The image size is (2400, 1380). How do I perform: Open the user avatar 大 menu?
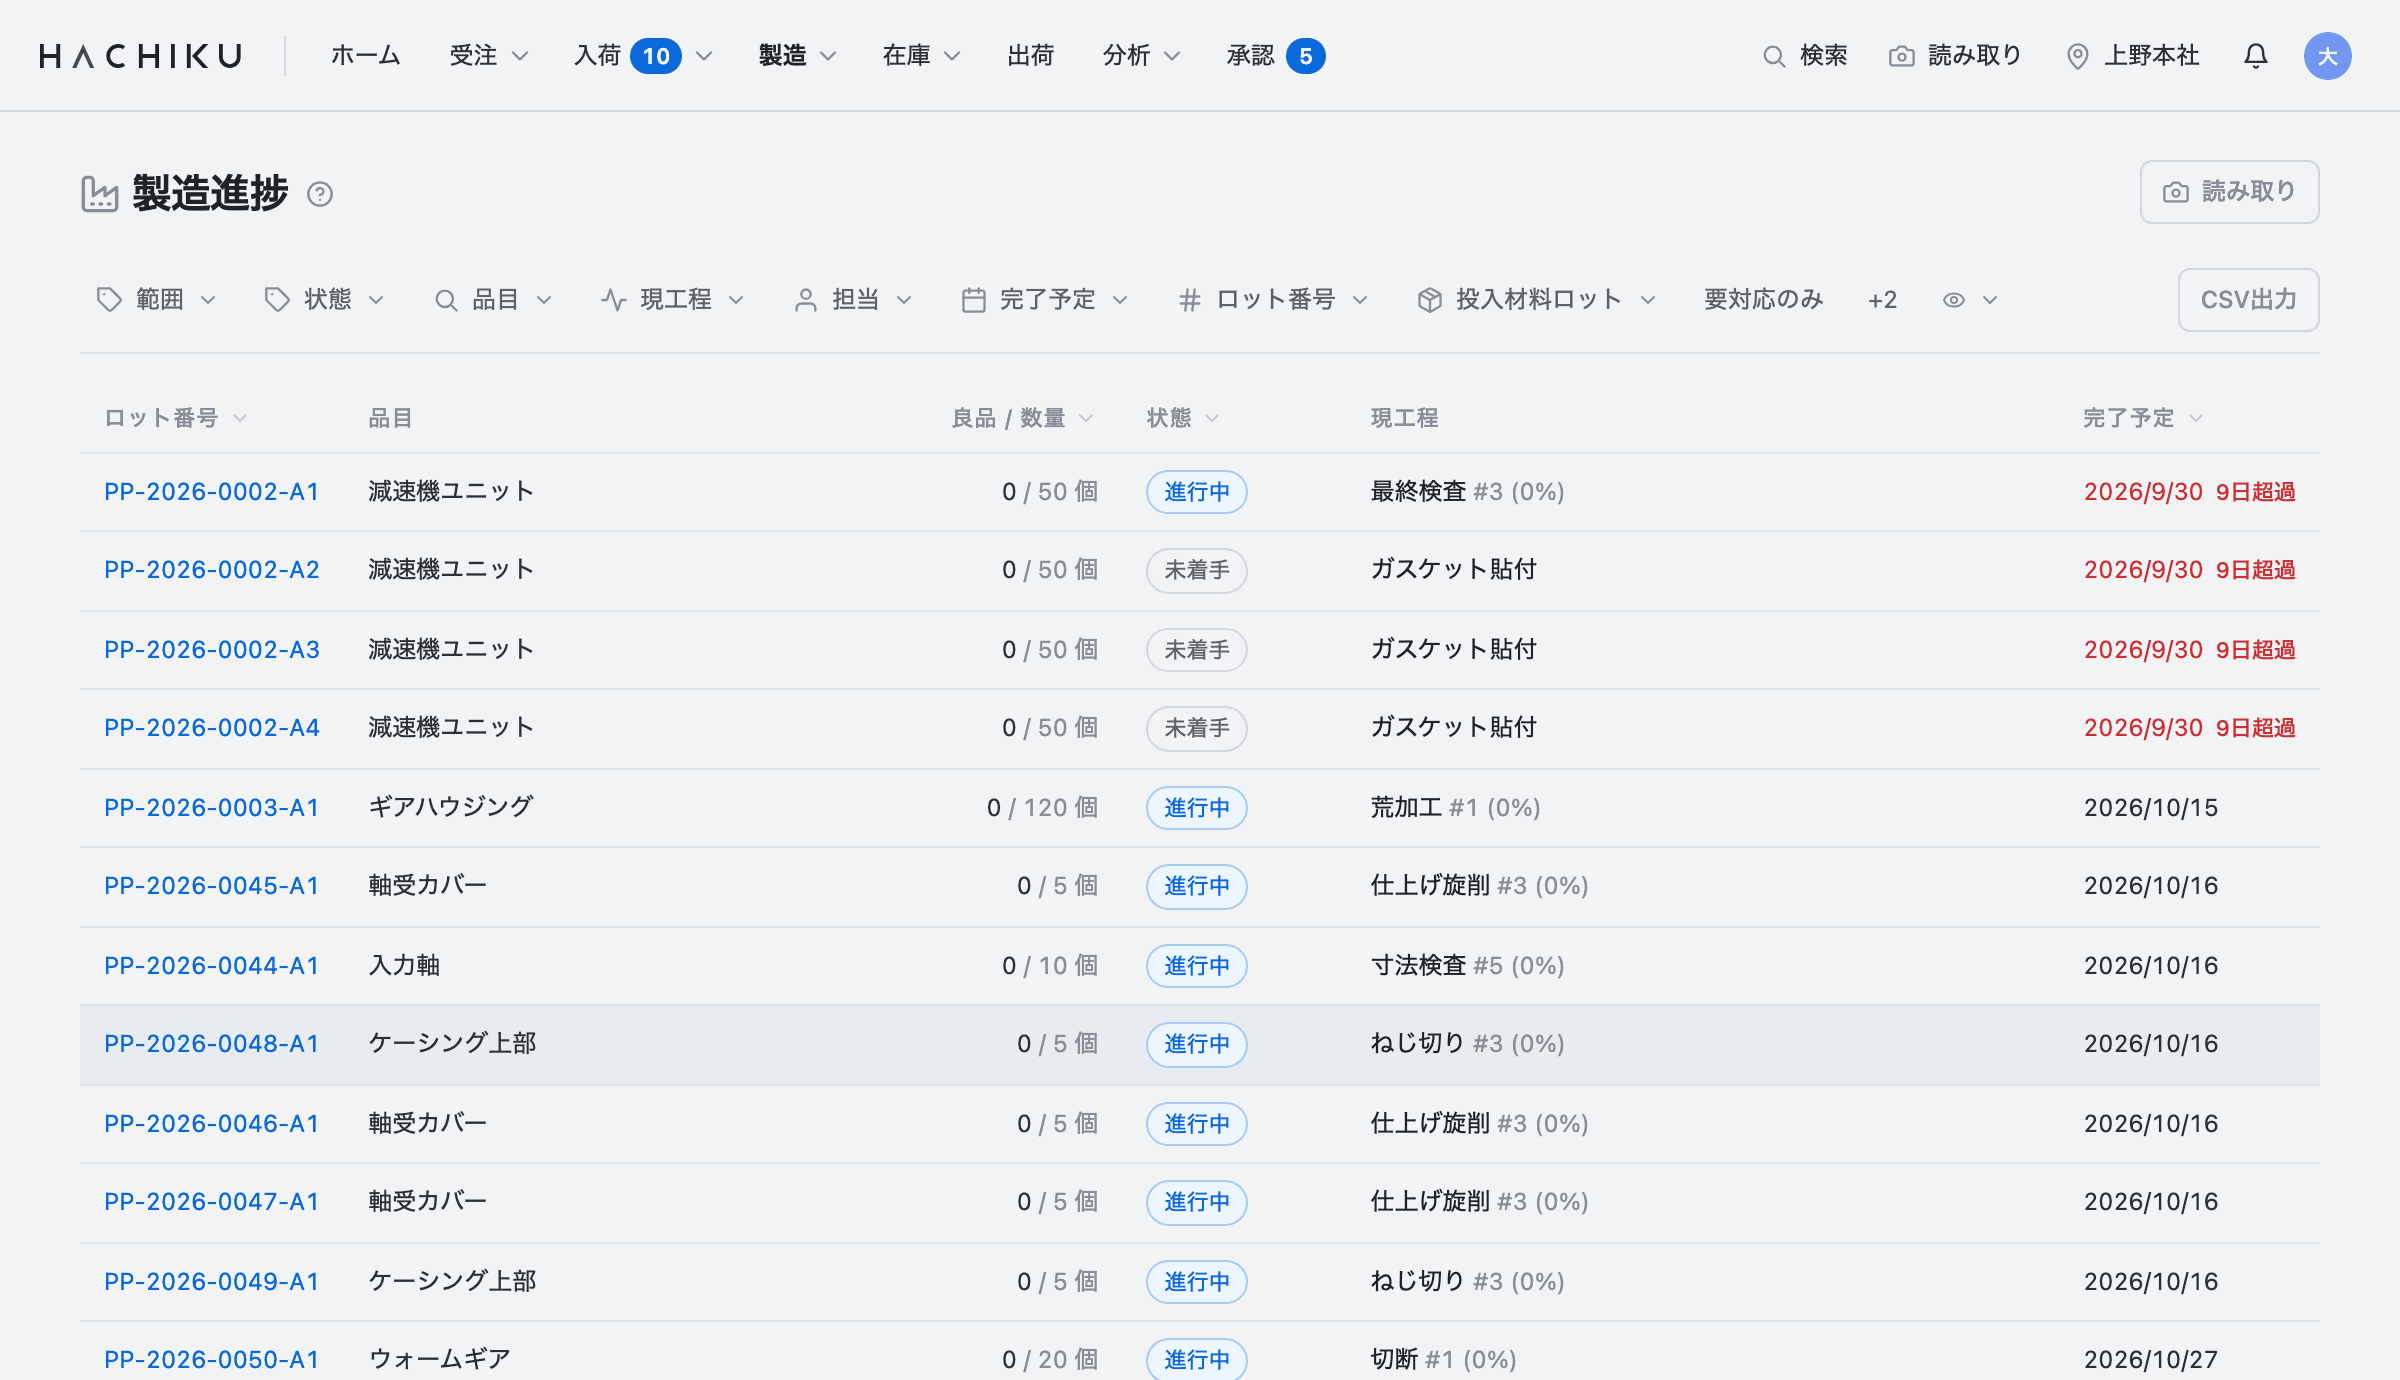click(x=2327, y=56)
